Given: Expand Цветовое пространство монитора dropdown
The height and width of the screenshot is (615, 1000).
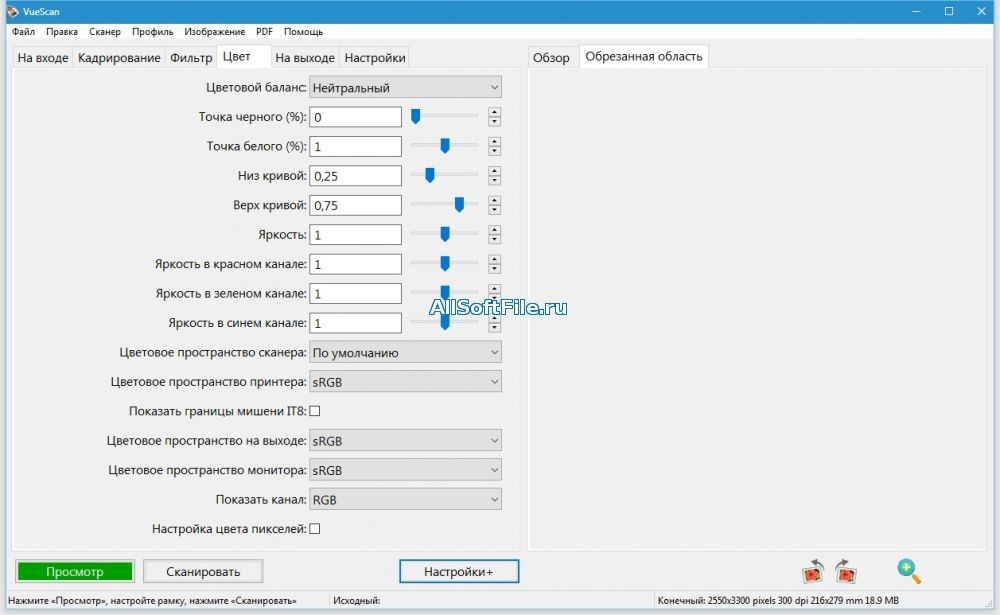Looking at the screenshot, I should point(405,470).
